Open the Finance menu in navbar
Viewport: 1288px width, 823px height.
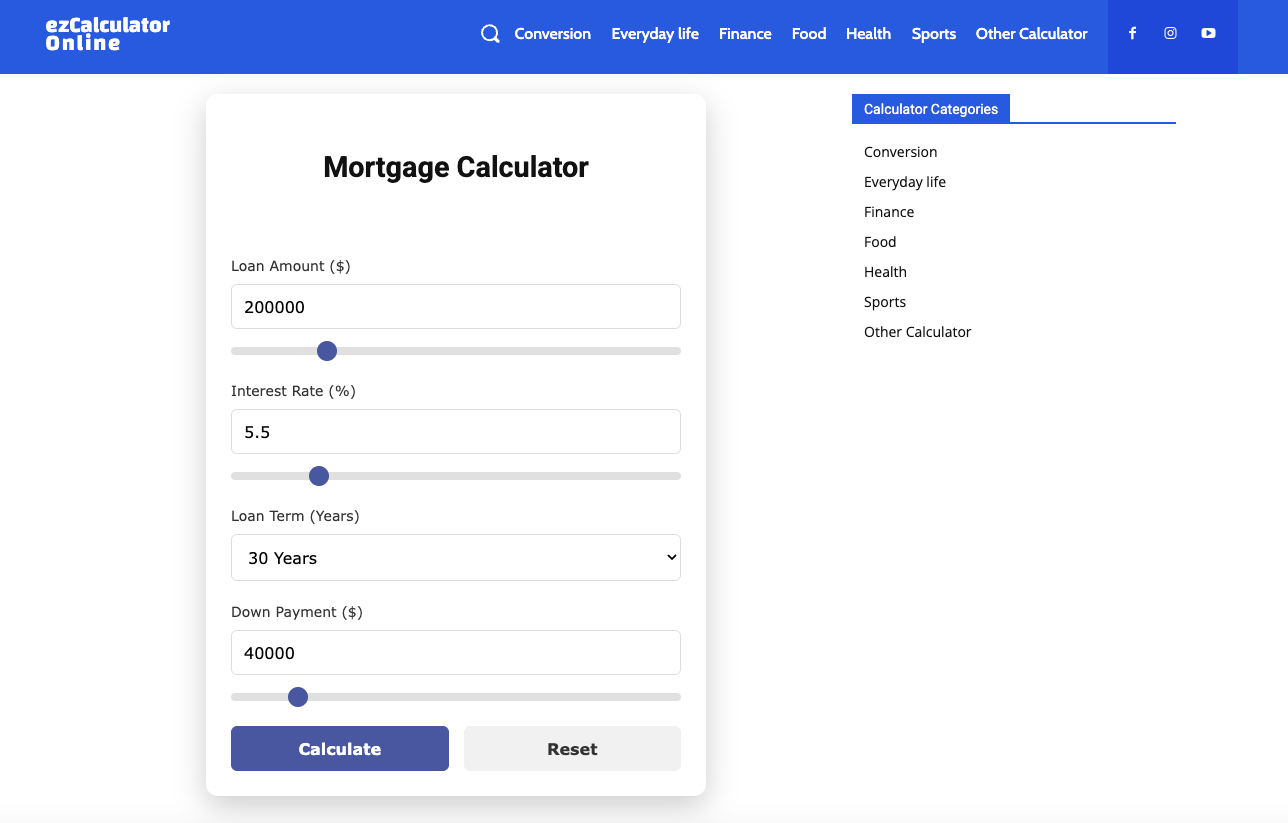(x=745, y=34)
